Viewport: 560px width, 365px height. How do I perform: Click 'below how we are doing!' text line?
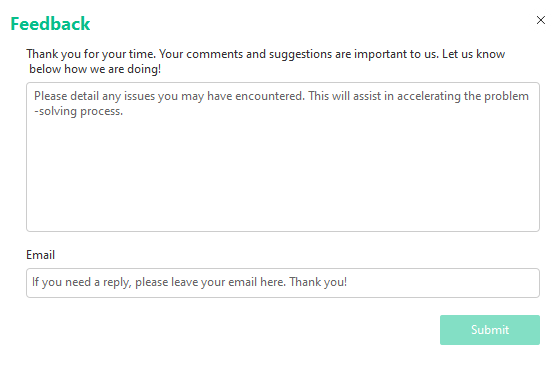coord(95,69)
